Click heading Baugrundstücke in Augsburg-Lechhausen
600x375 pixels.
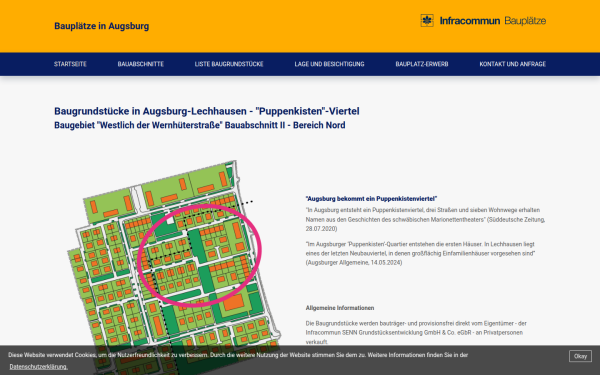tap(207, 111)
